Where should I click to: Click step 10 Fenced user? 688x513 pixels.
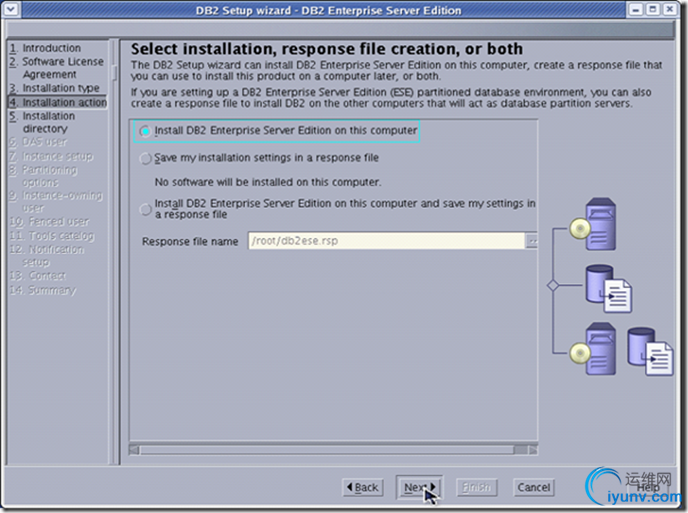click(x=49, y=222)
